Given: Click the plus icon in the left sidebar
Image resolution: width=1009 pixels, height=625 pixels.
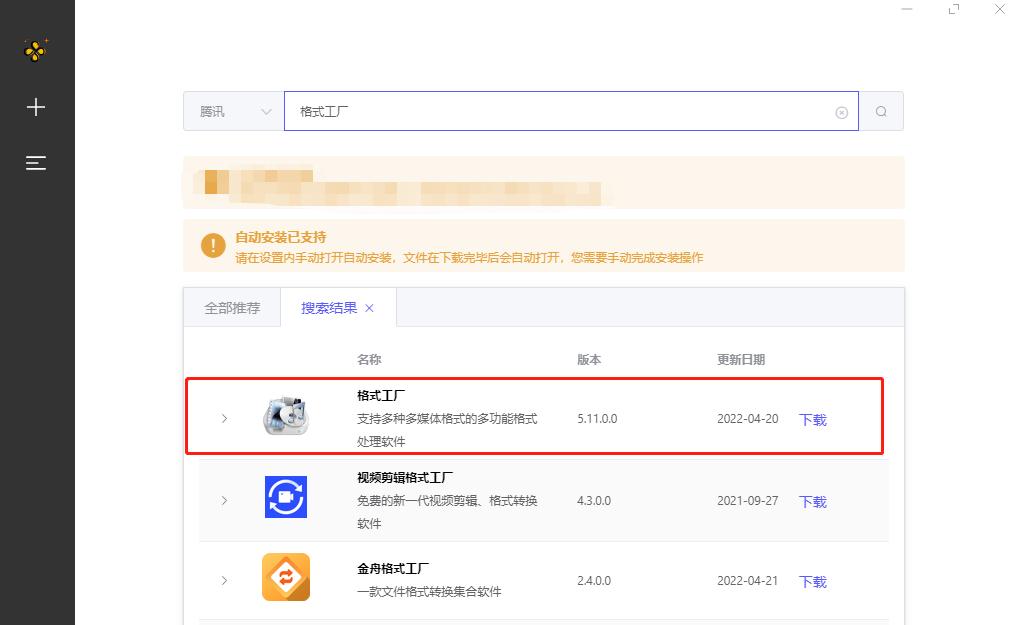Looking at the screenshot, I should coord(36,106).
